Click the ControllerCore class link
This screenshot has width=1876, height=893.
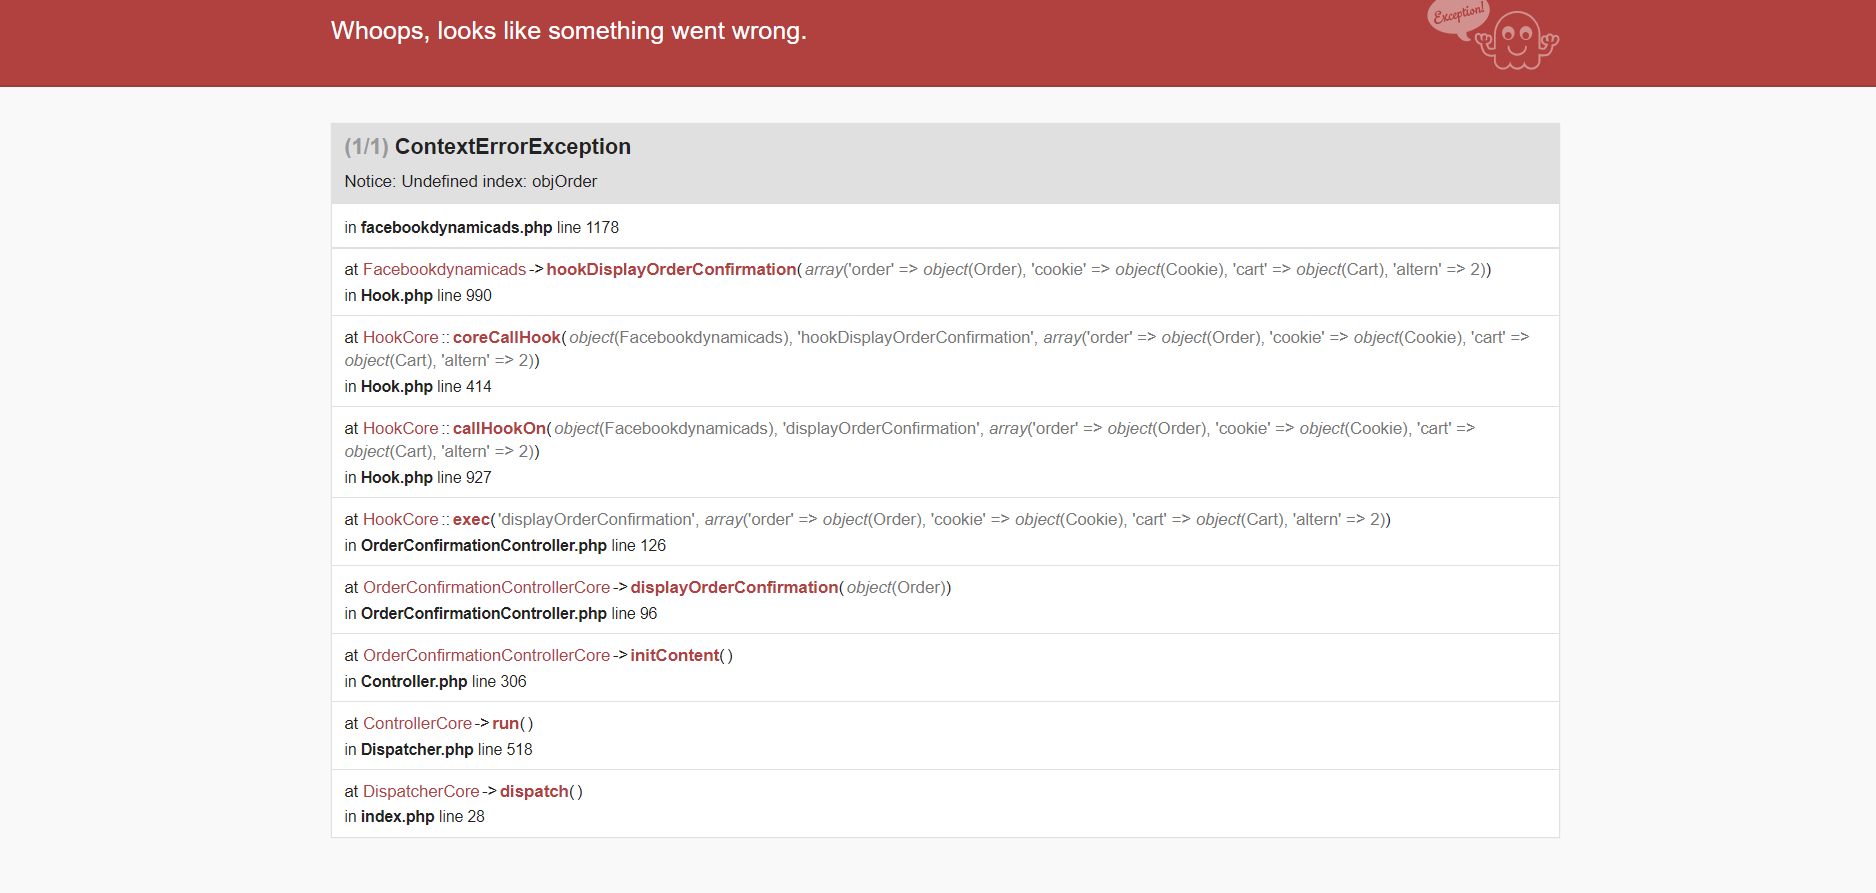417,724
